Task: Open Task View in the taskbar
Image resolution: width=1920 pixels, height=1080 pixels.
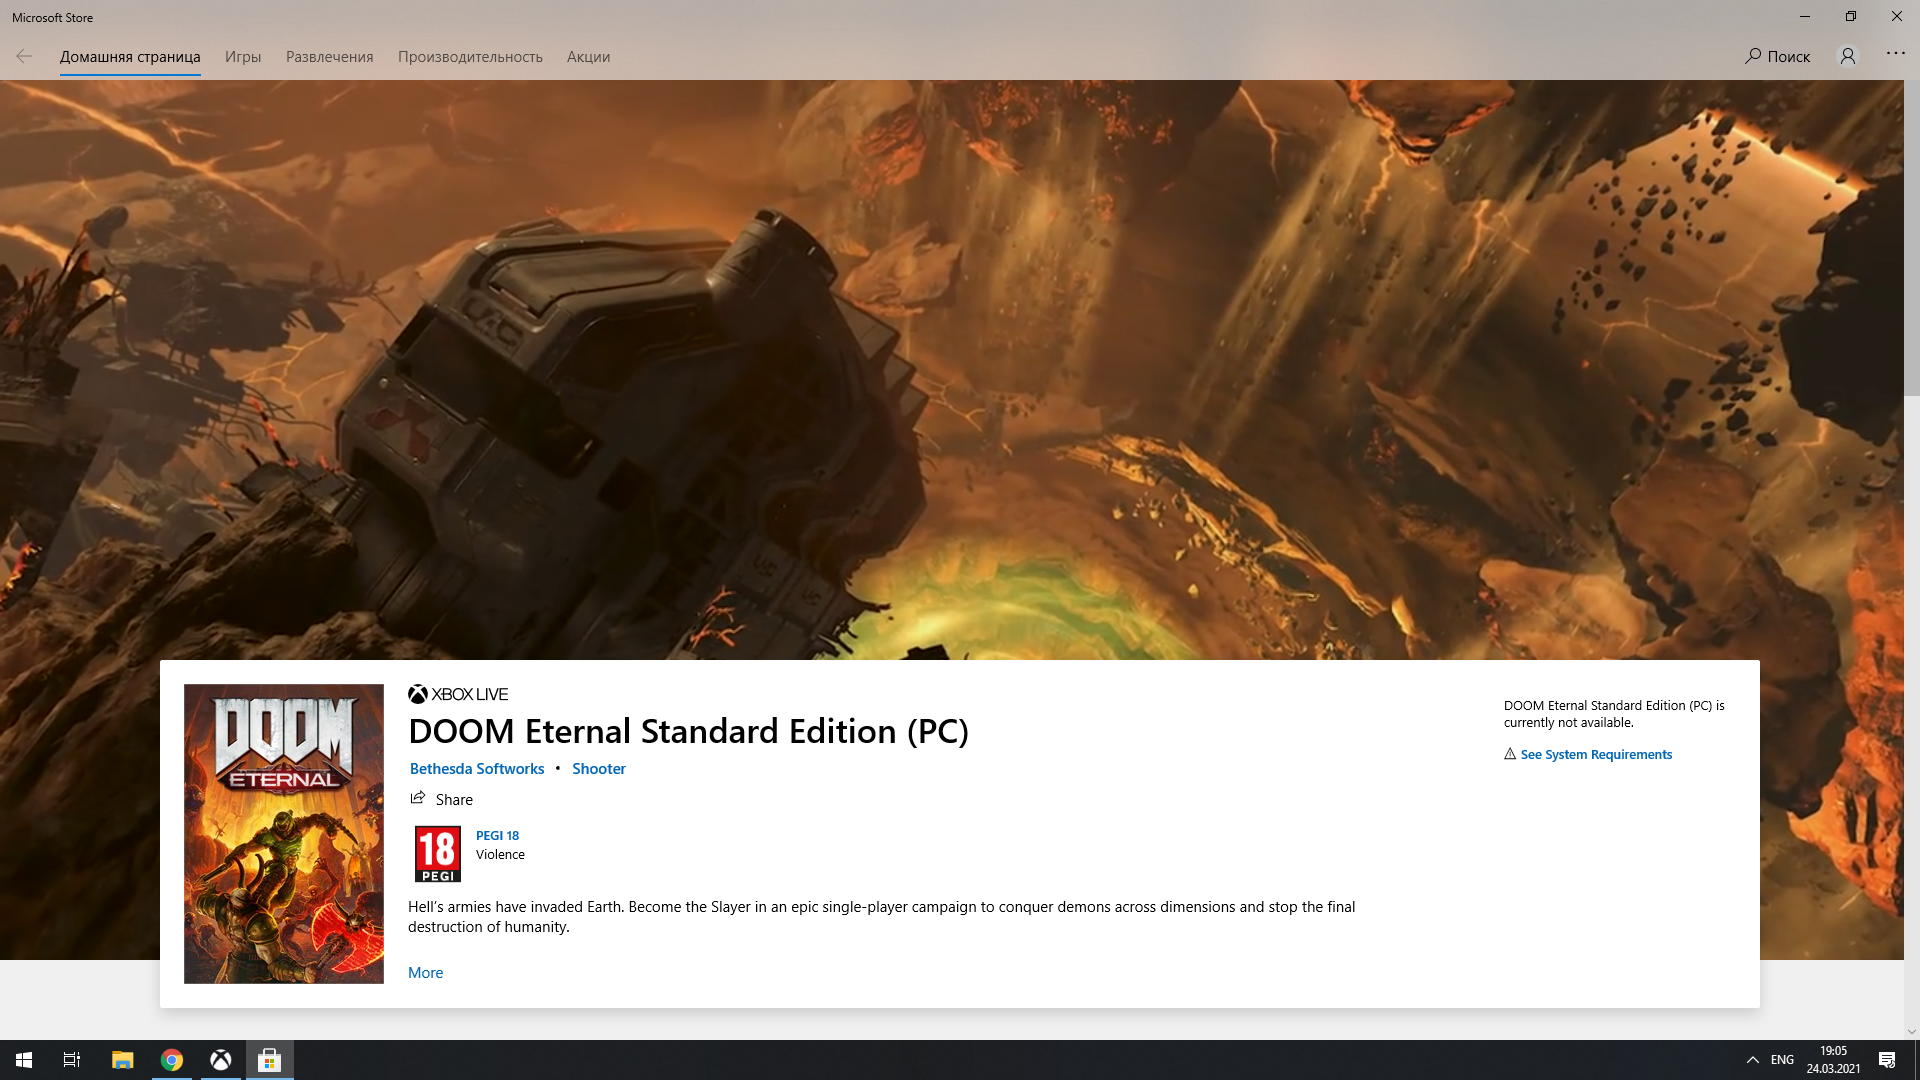Action: (x=72, y=1060)
